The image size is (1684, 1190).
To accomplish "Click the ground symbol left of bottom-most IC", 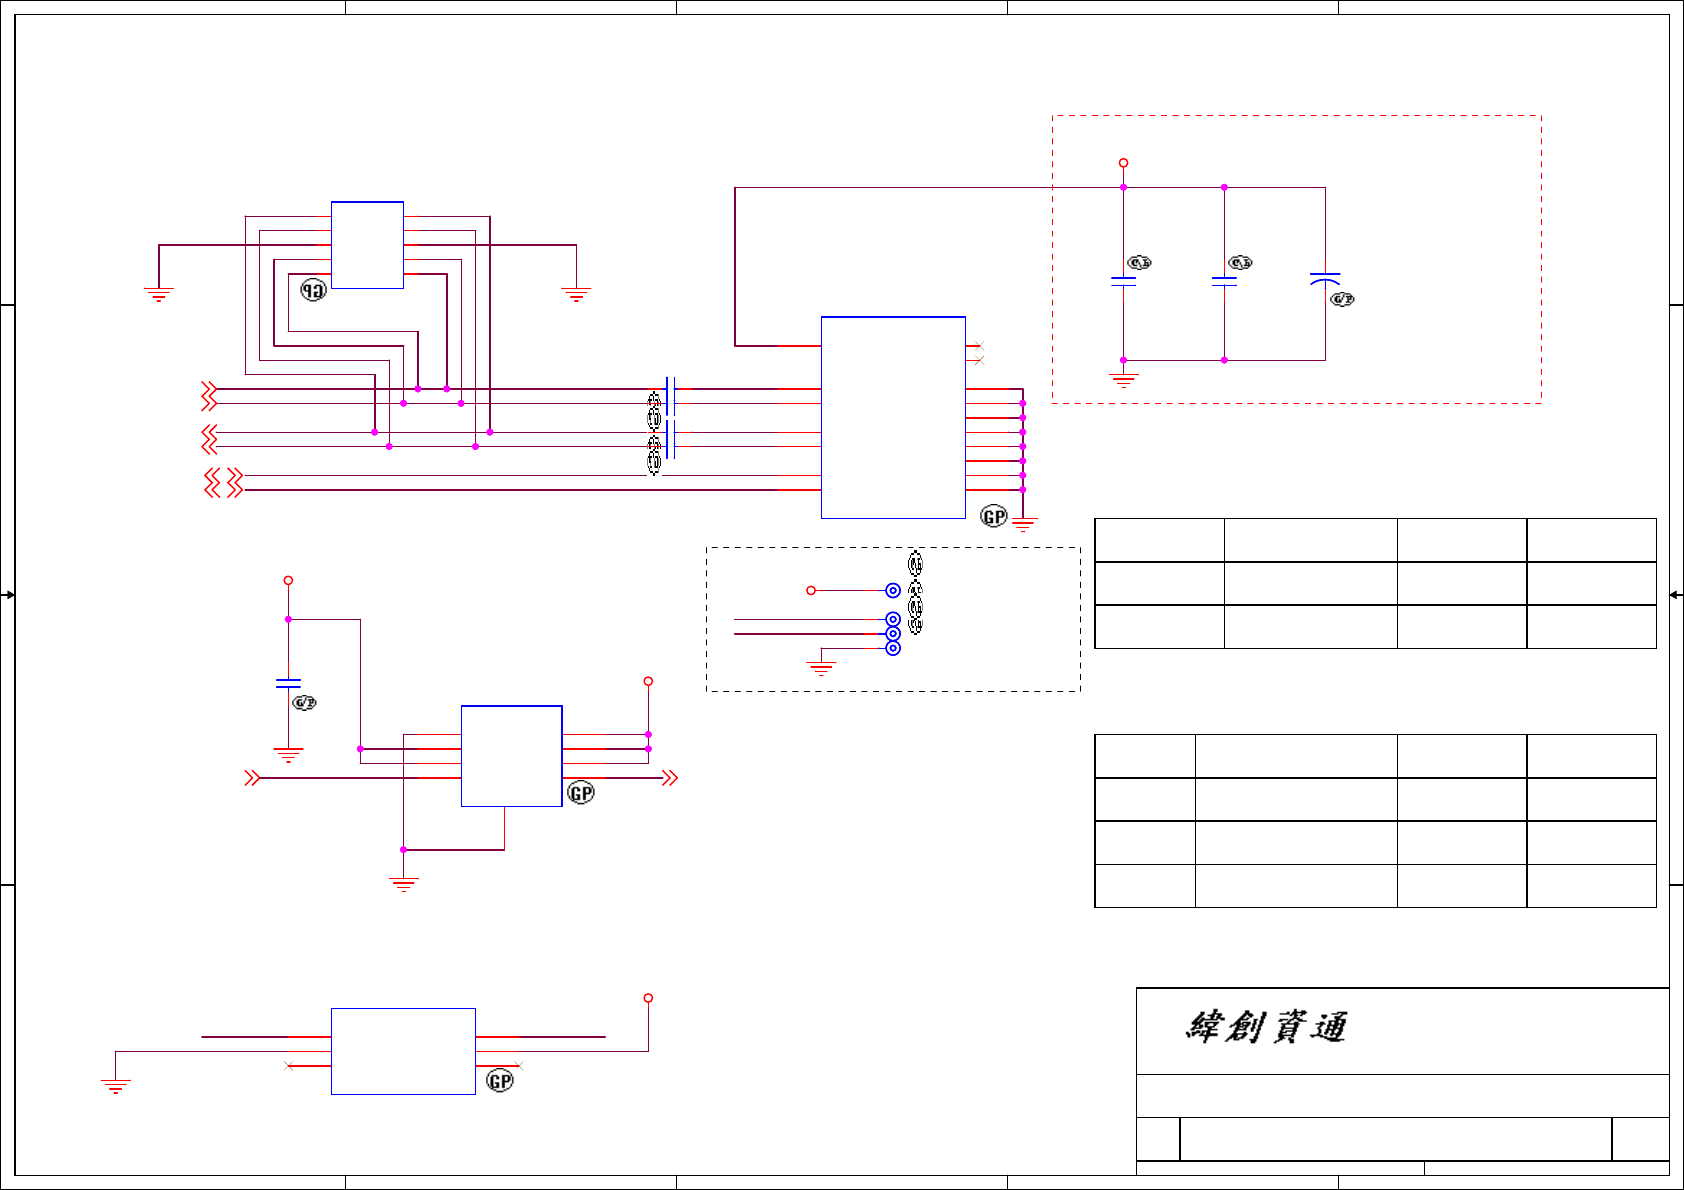I will [x=115, y=1086].
